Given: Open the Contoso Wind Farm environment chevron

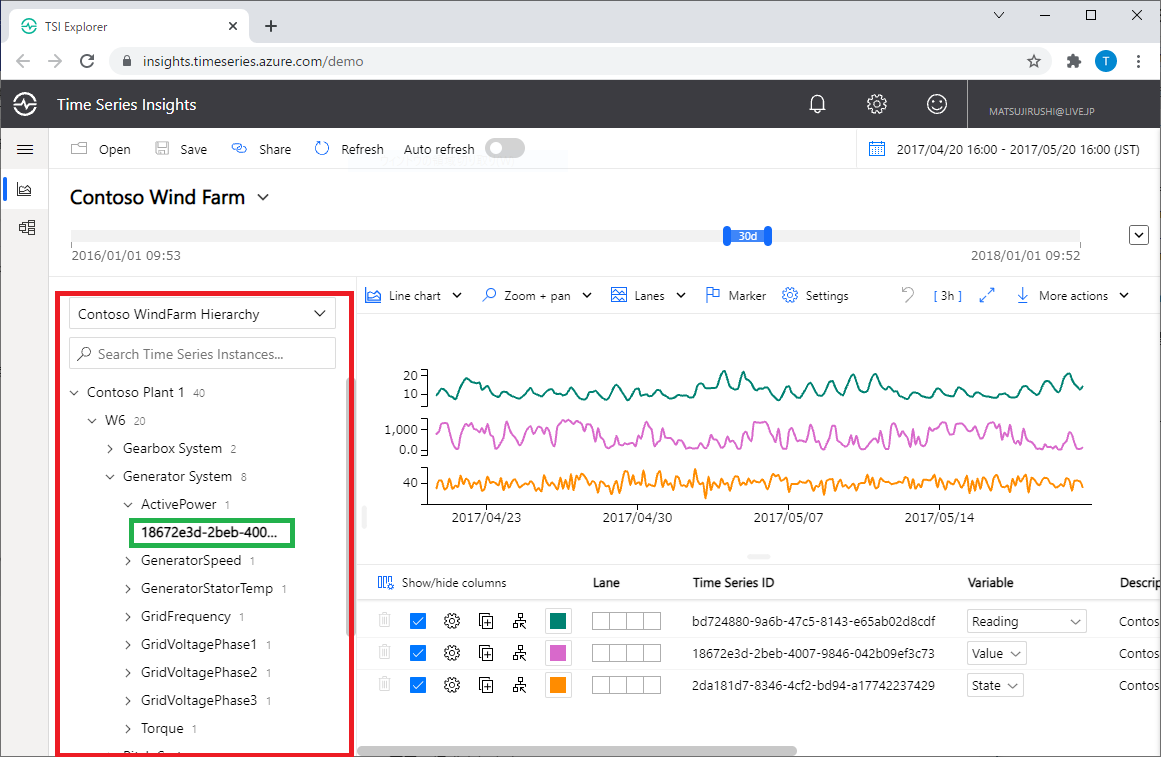Looking at the screenshot, I should click(x=263, y=198).
